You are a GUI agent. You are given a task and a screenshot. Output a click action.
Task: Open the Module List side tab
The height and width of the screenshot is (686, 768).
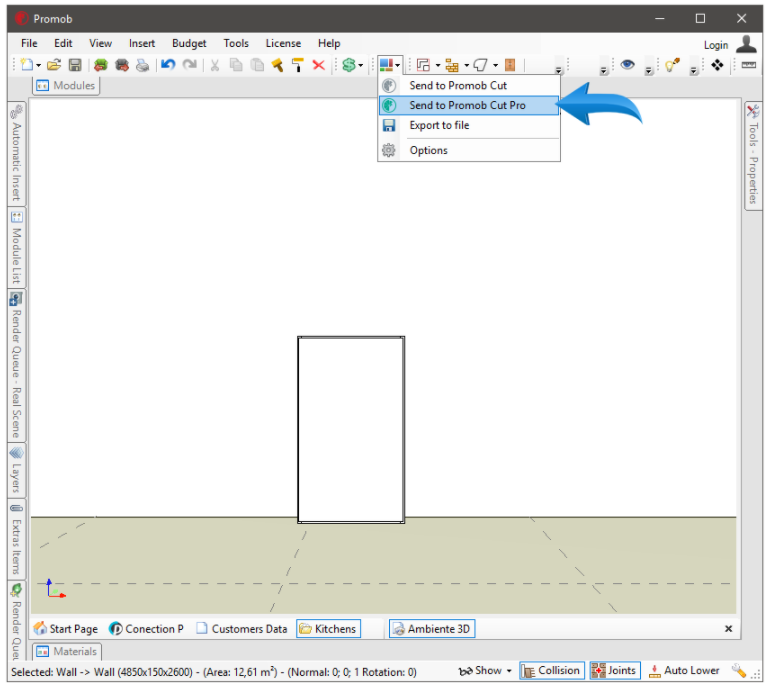pos(17,248)
